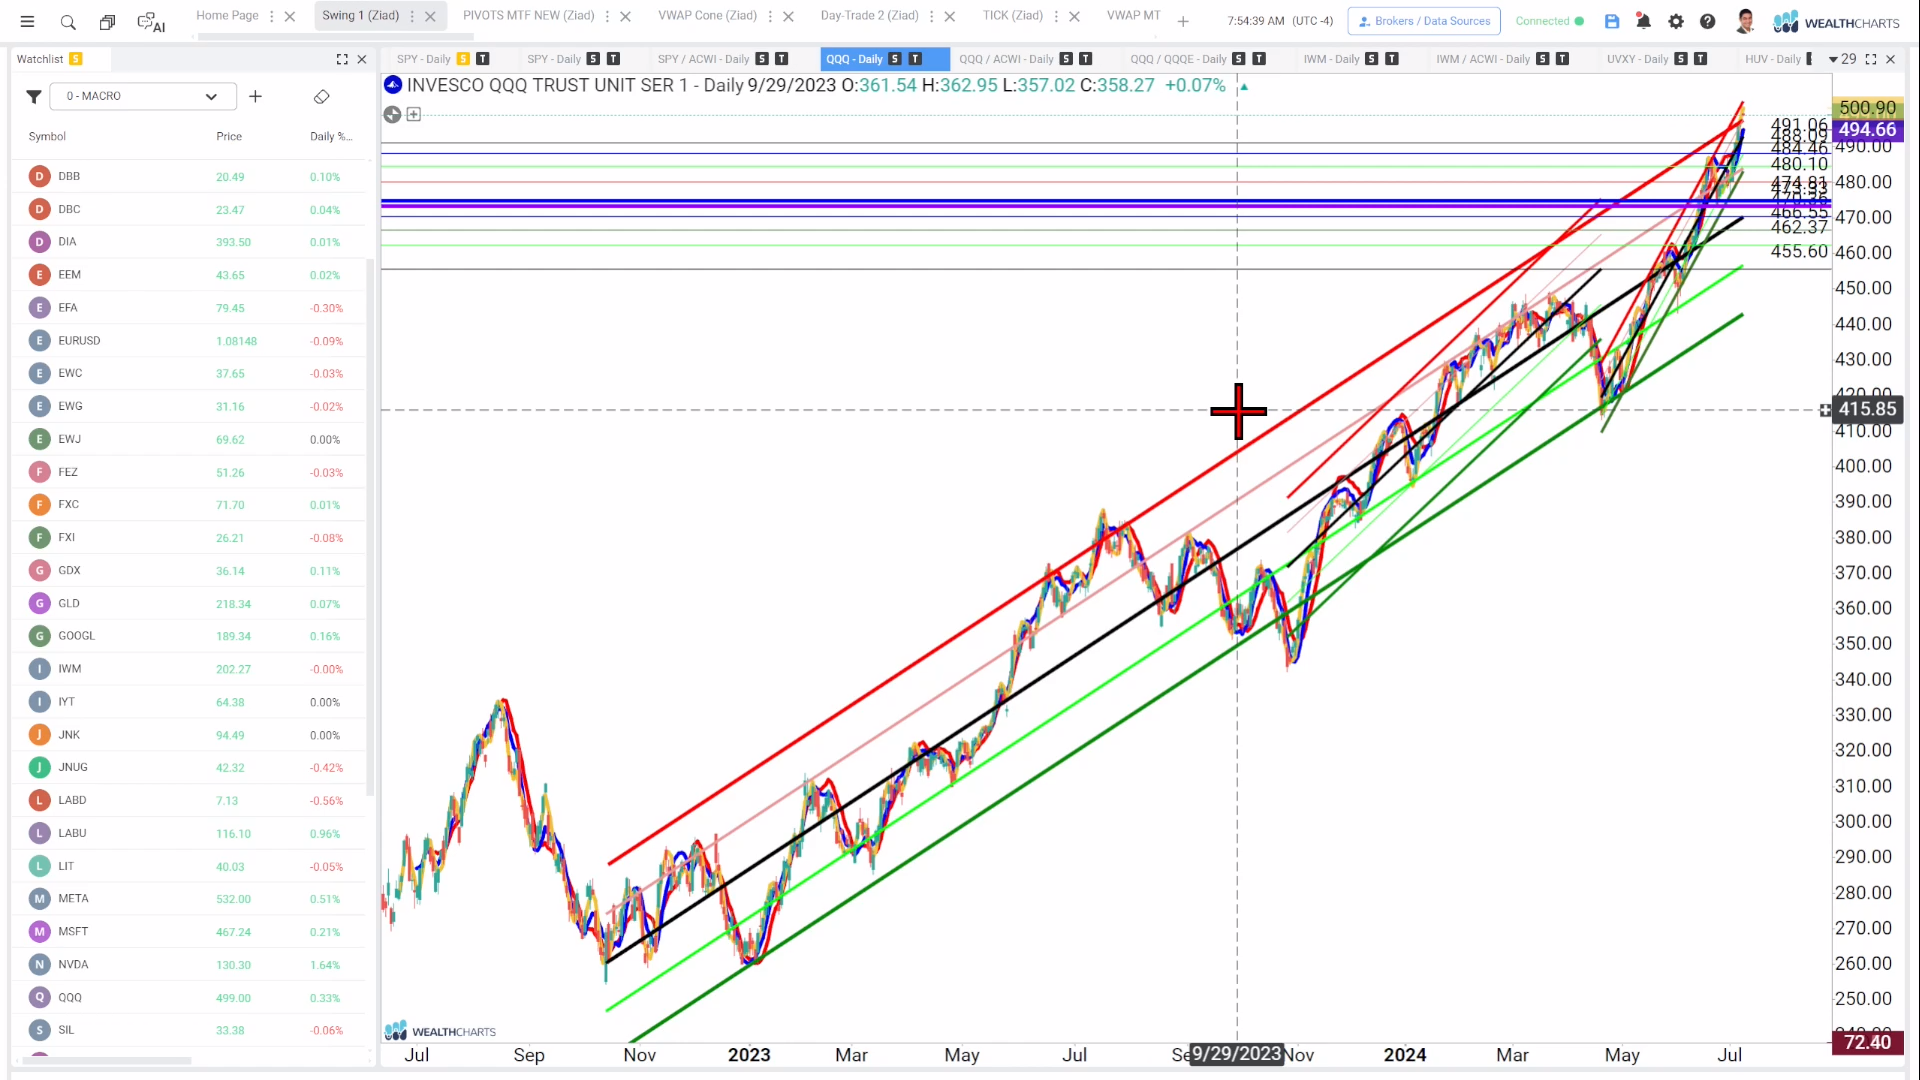The width and height of the screenshot is (1920, 1080).
Task: Click the duplicate windows icon
Action: [107, 21]
